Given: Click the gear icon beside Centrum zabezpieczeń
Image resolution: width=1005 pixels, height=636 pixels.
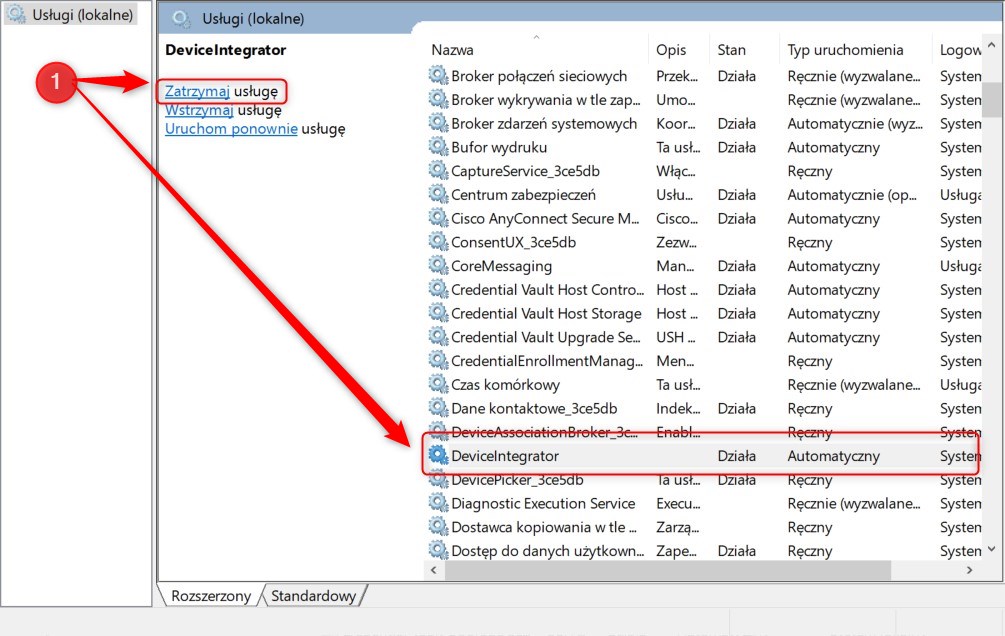Looking at the screenshot, I should point(438,195).
